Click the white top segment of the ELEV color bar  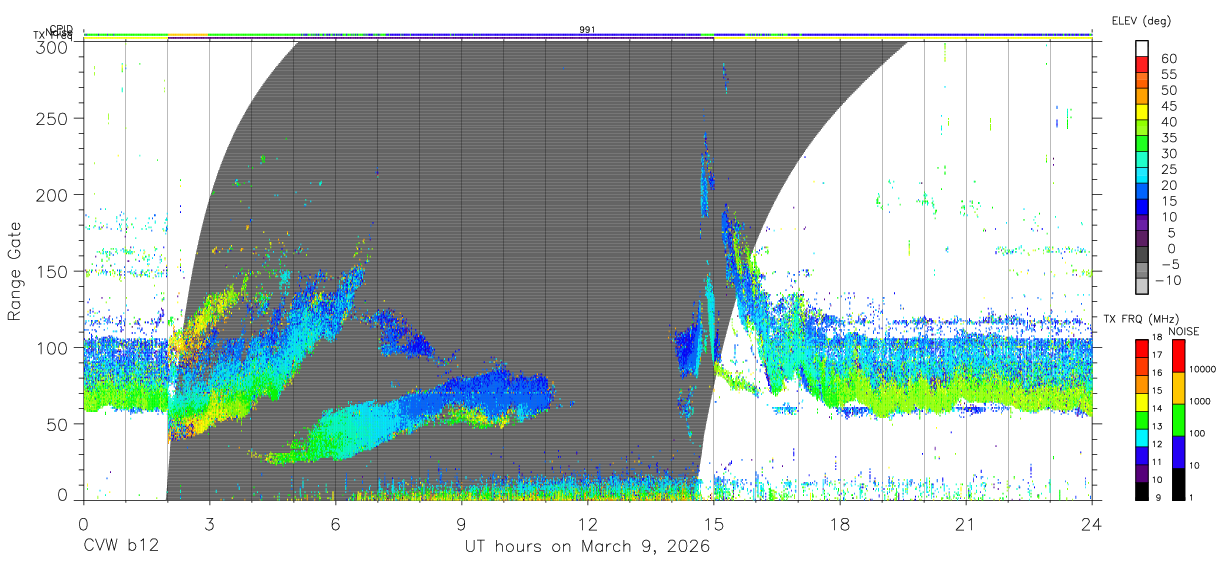point(1142,48)
